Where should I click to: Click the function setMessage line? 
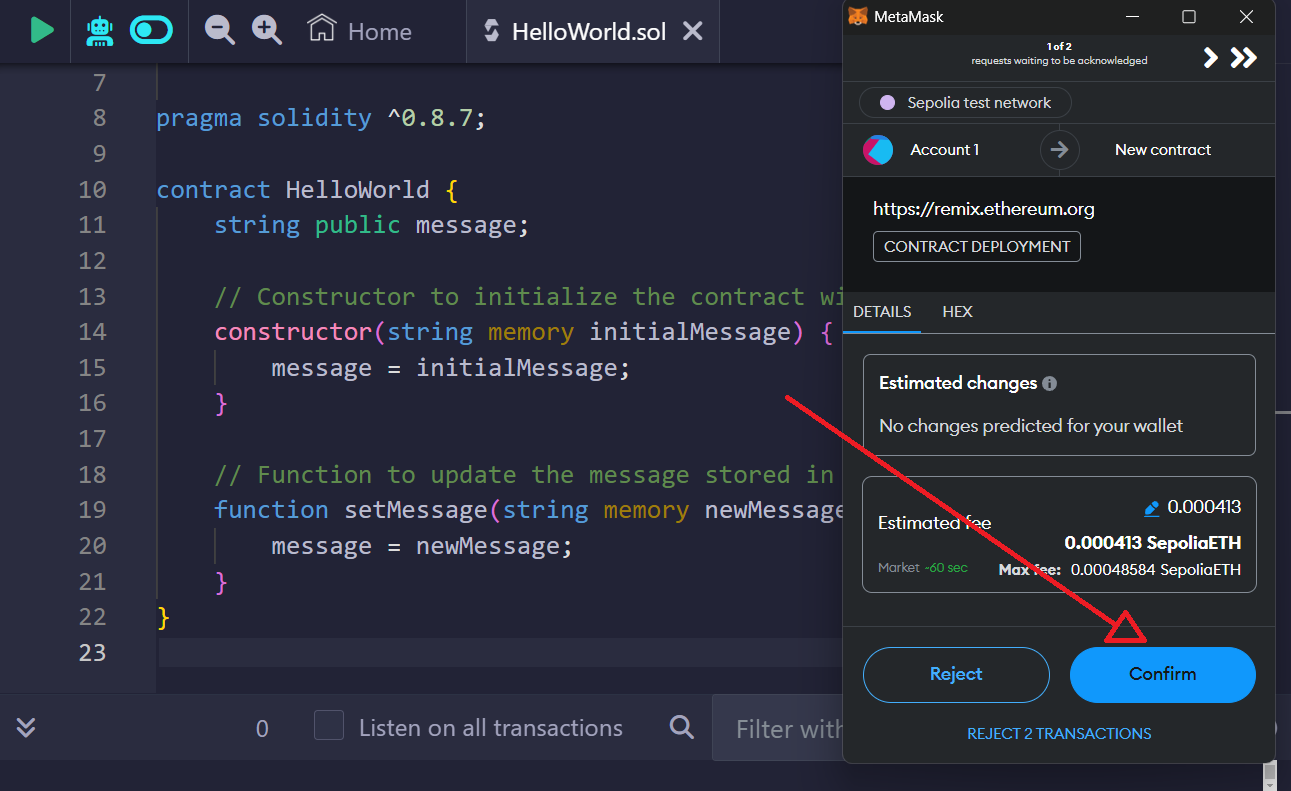(x=530, y=510)
